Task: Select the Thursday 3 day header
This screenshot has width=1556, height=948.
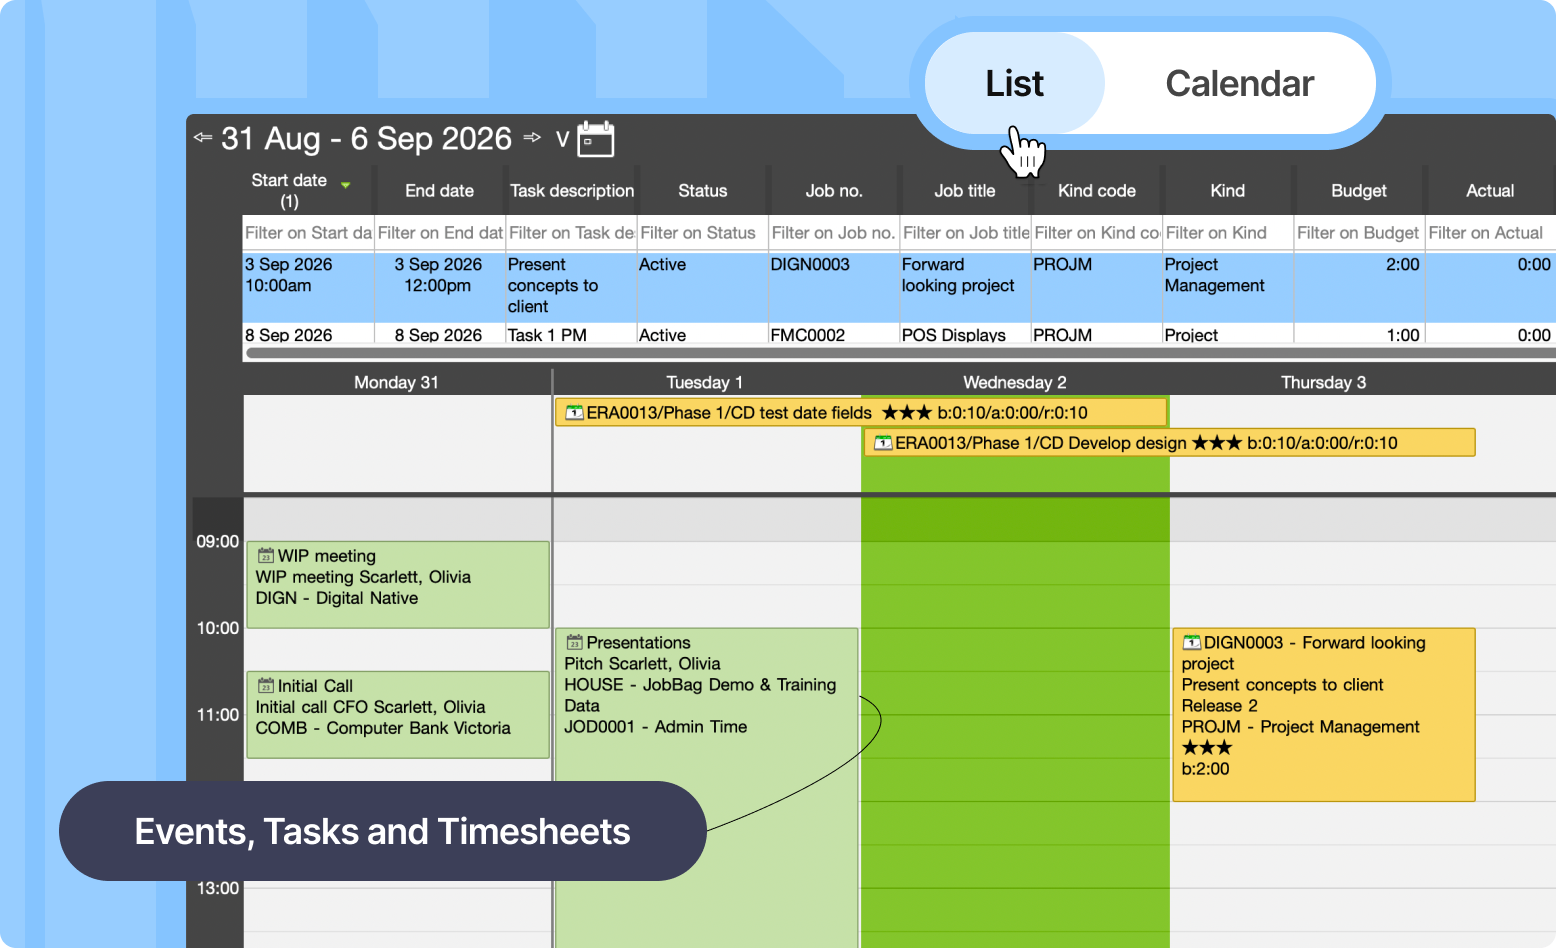Action: click(x=1324, y=382)
